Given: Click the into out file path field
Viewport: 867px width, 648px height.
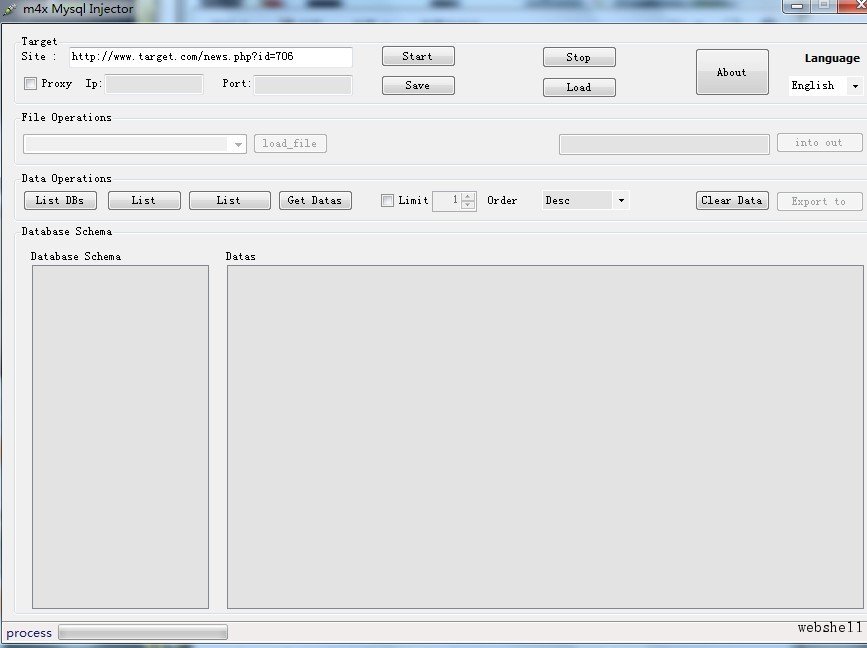Looking at the screenshot, I should point(664,144).
